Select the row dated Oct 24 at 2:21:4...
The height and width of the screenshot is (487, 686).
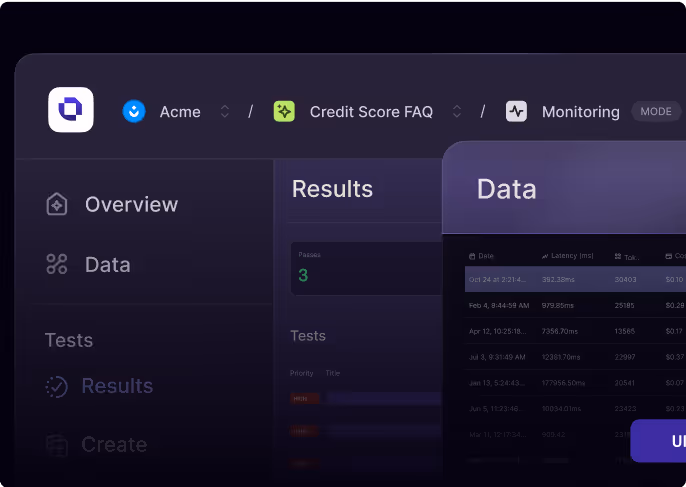[x=575, y=279]
